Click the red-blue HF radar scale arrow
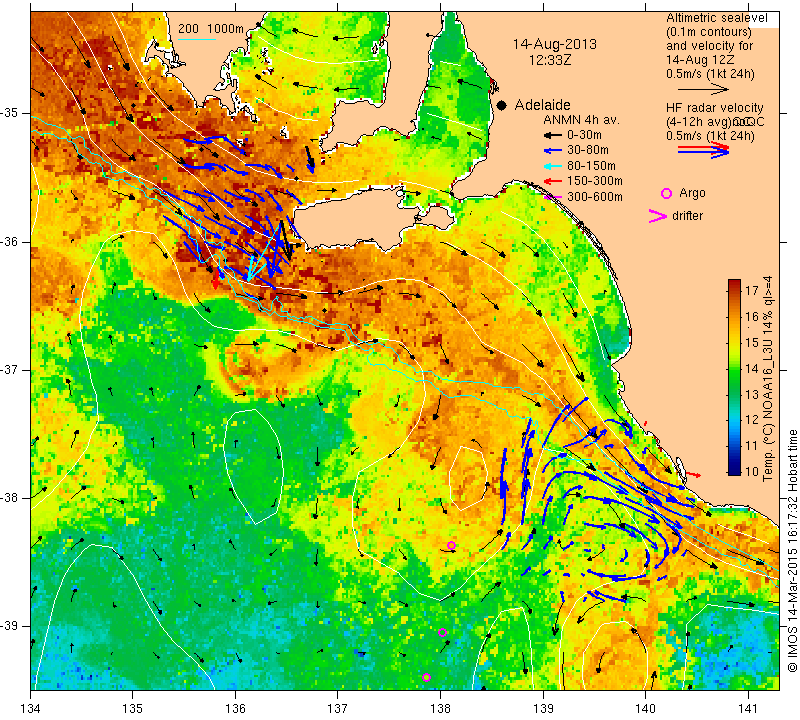This screenshot has width=800, height=720. click(704, 149)
